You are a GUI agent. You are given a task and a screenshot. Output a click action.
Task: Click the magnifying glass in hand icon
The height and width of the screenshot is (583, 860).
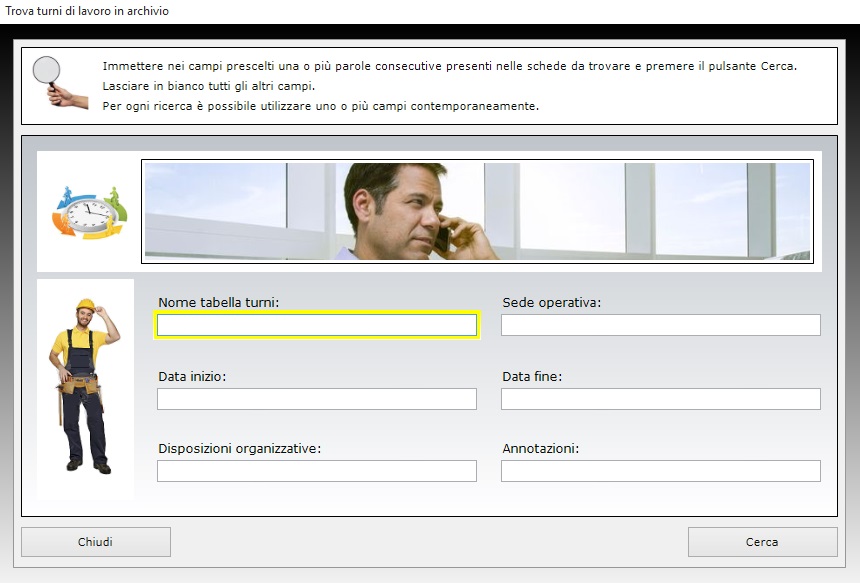pyautogui.click(x=59, y=82)
